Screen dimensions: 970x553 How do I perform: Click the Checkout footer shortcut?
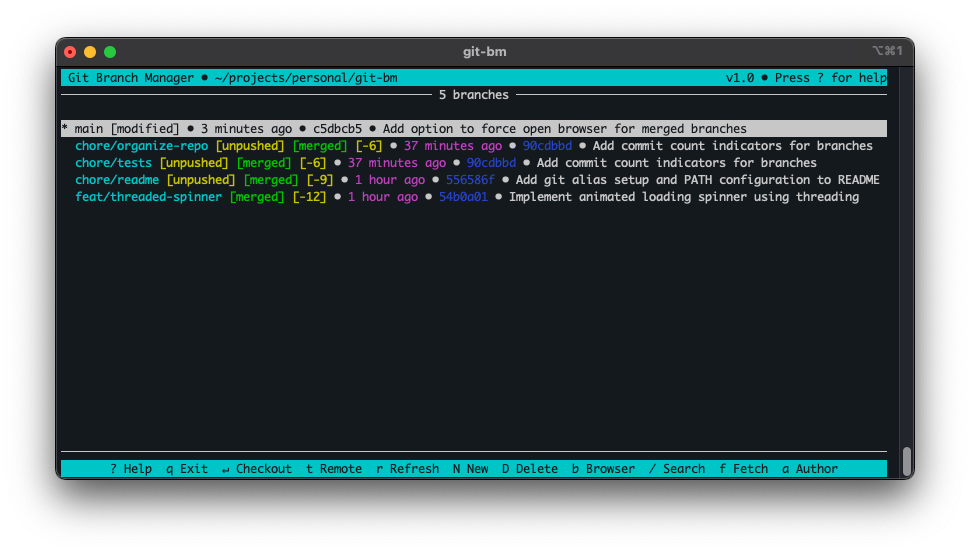click(257, 469)
